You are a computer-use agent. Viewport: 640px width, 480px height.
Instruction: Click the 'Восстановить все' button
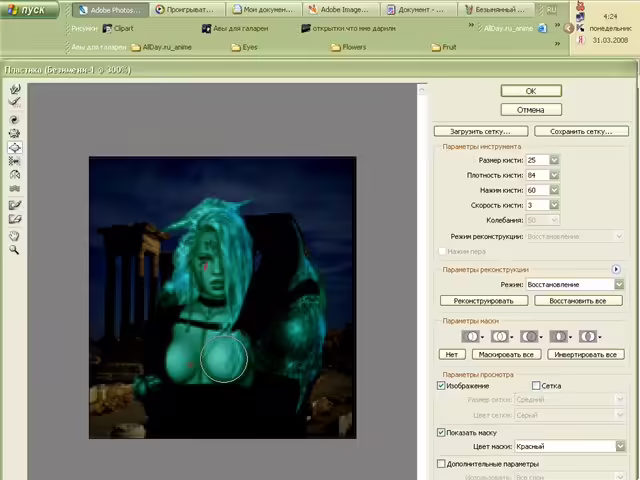[578, 301]
